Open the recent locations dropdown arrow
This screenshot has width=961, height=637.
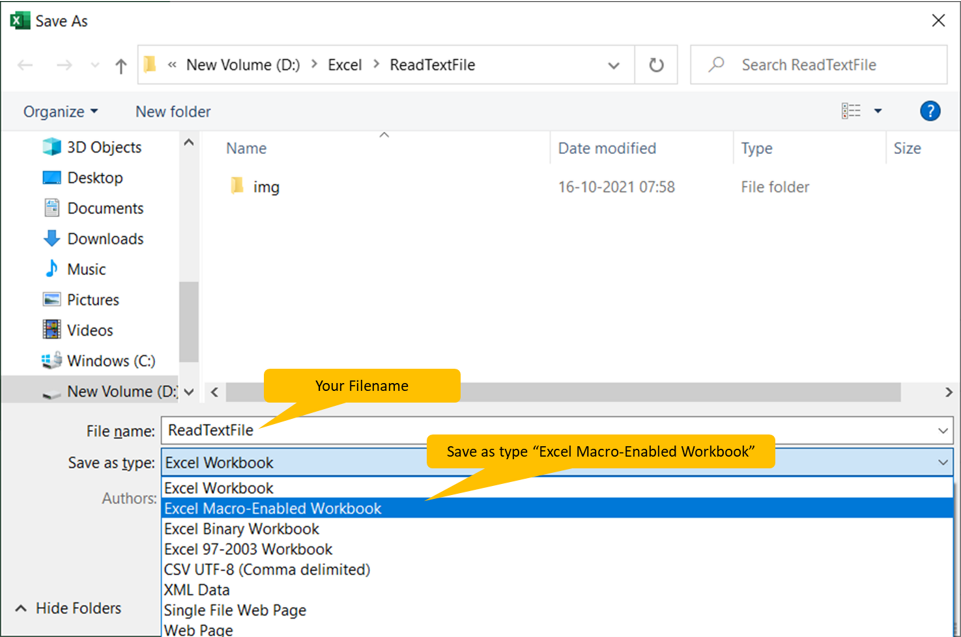(x=94, y=65)
